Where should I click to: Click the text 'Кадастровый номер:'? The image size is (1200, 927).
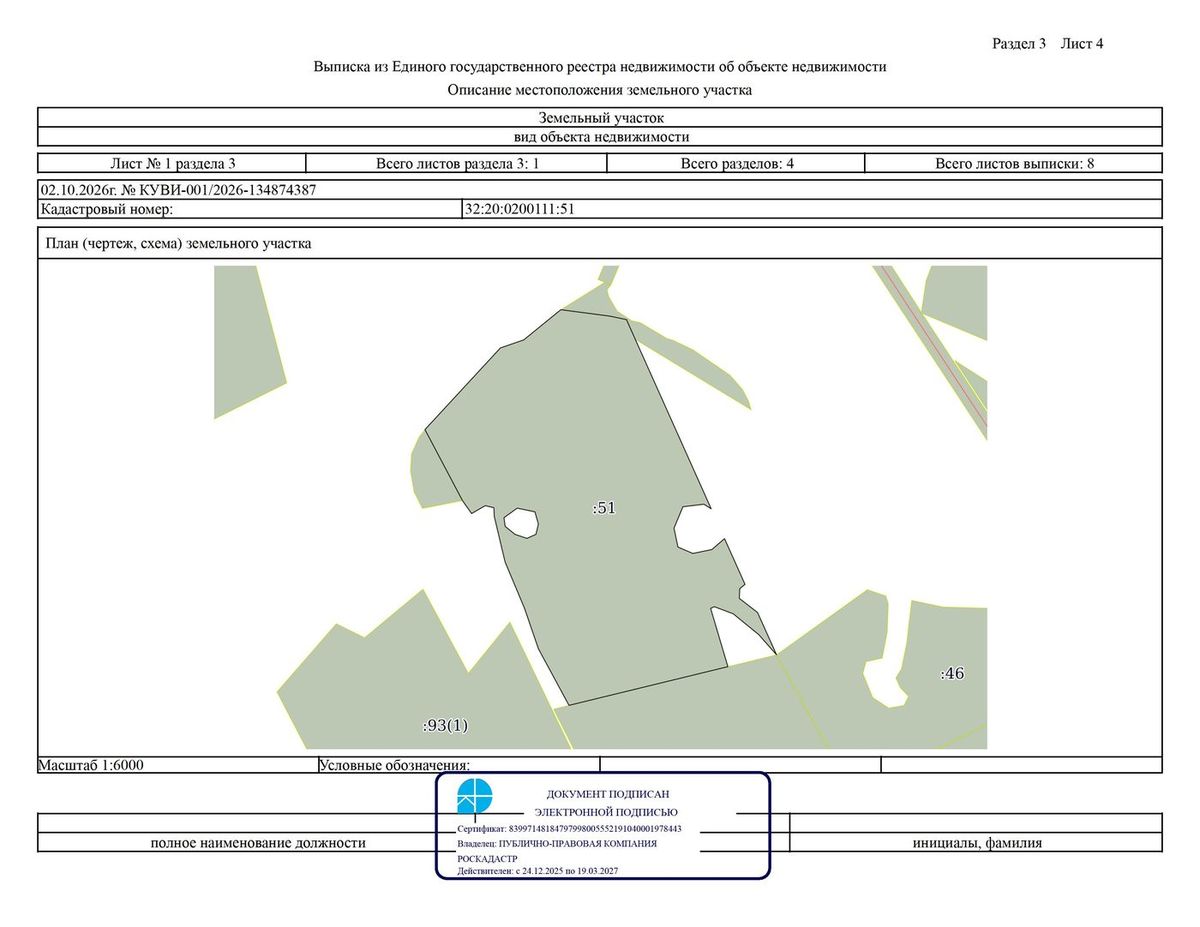[106, 209]
